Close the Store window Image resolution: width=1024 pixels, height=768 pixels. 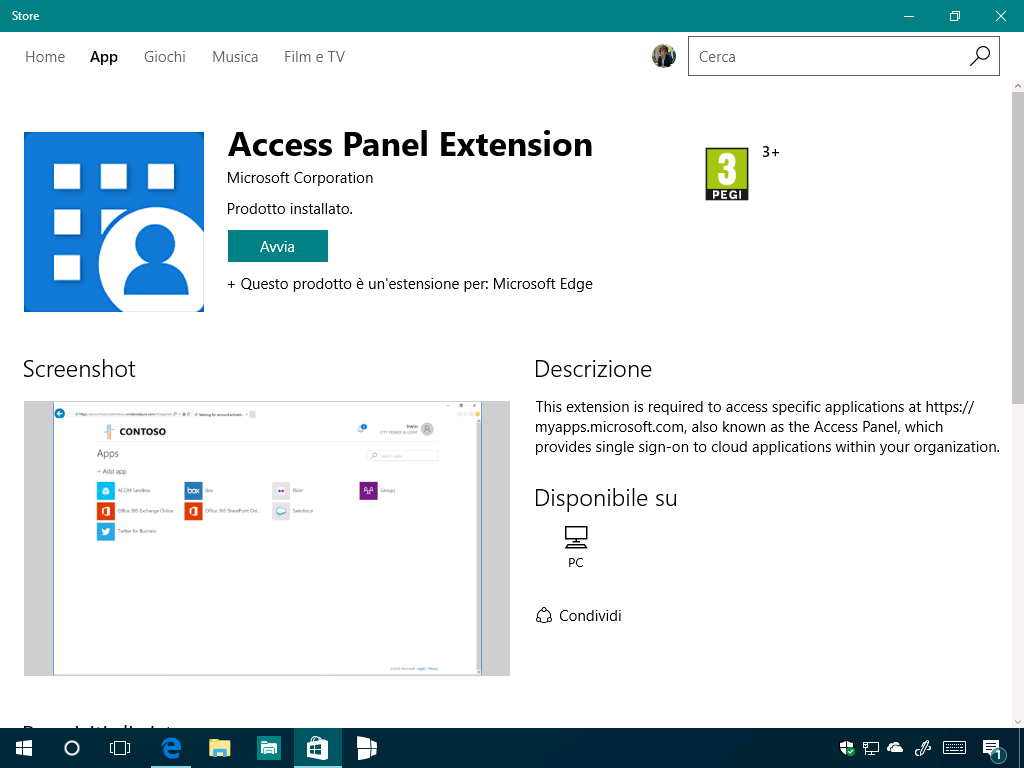click(x=1000, y=16)
